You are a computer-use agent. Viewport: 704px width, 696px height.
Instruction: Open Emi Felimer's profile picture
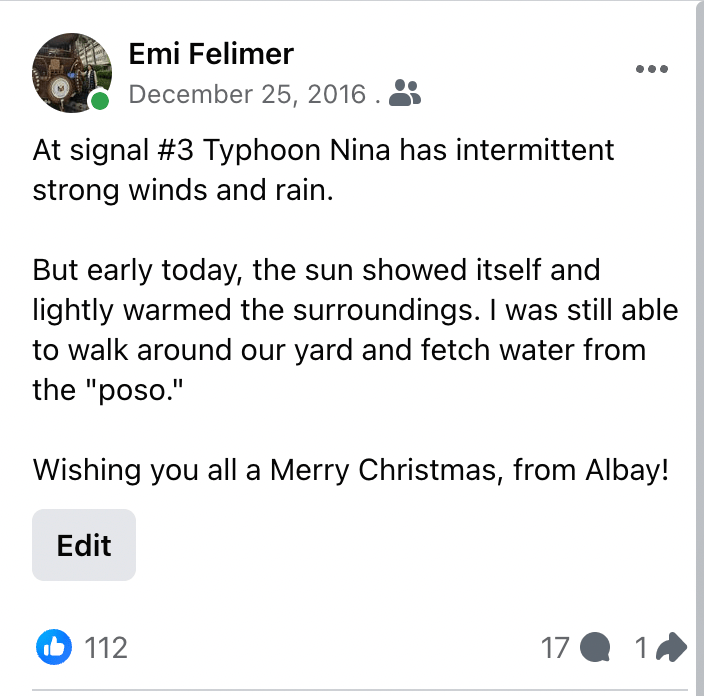click(71, 71)
